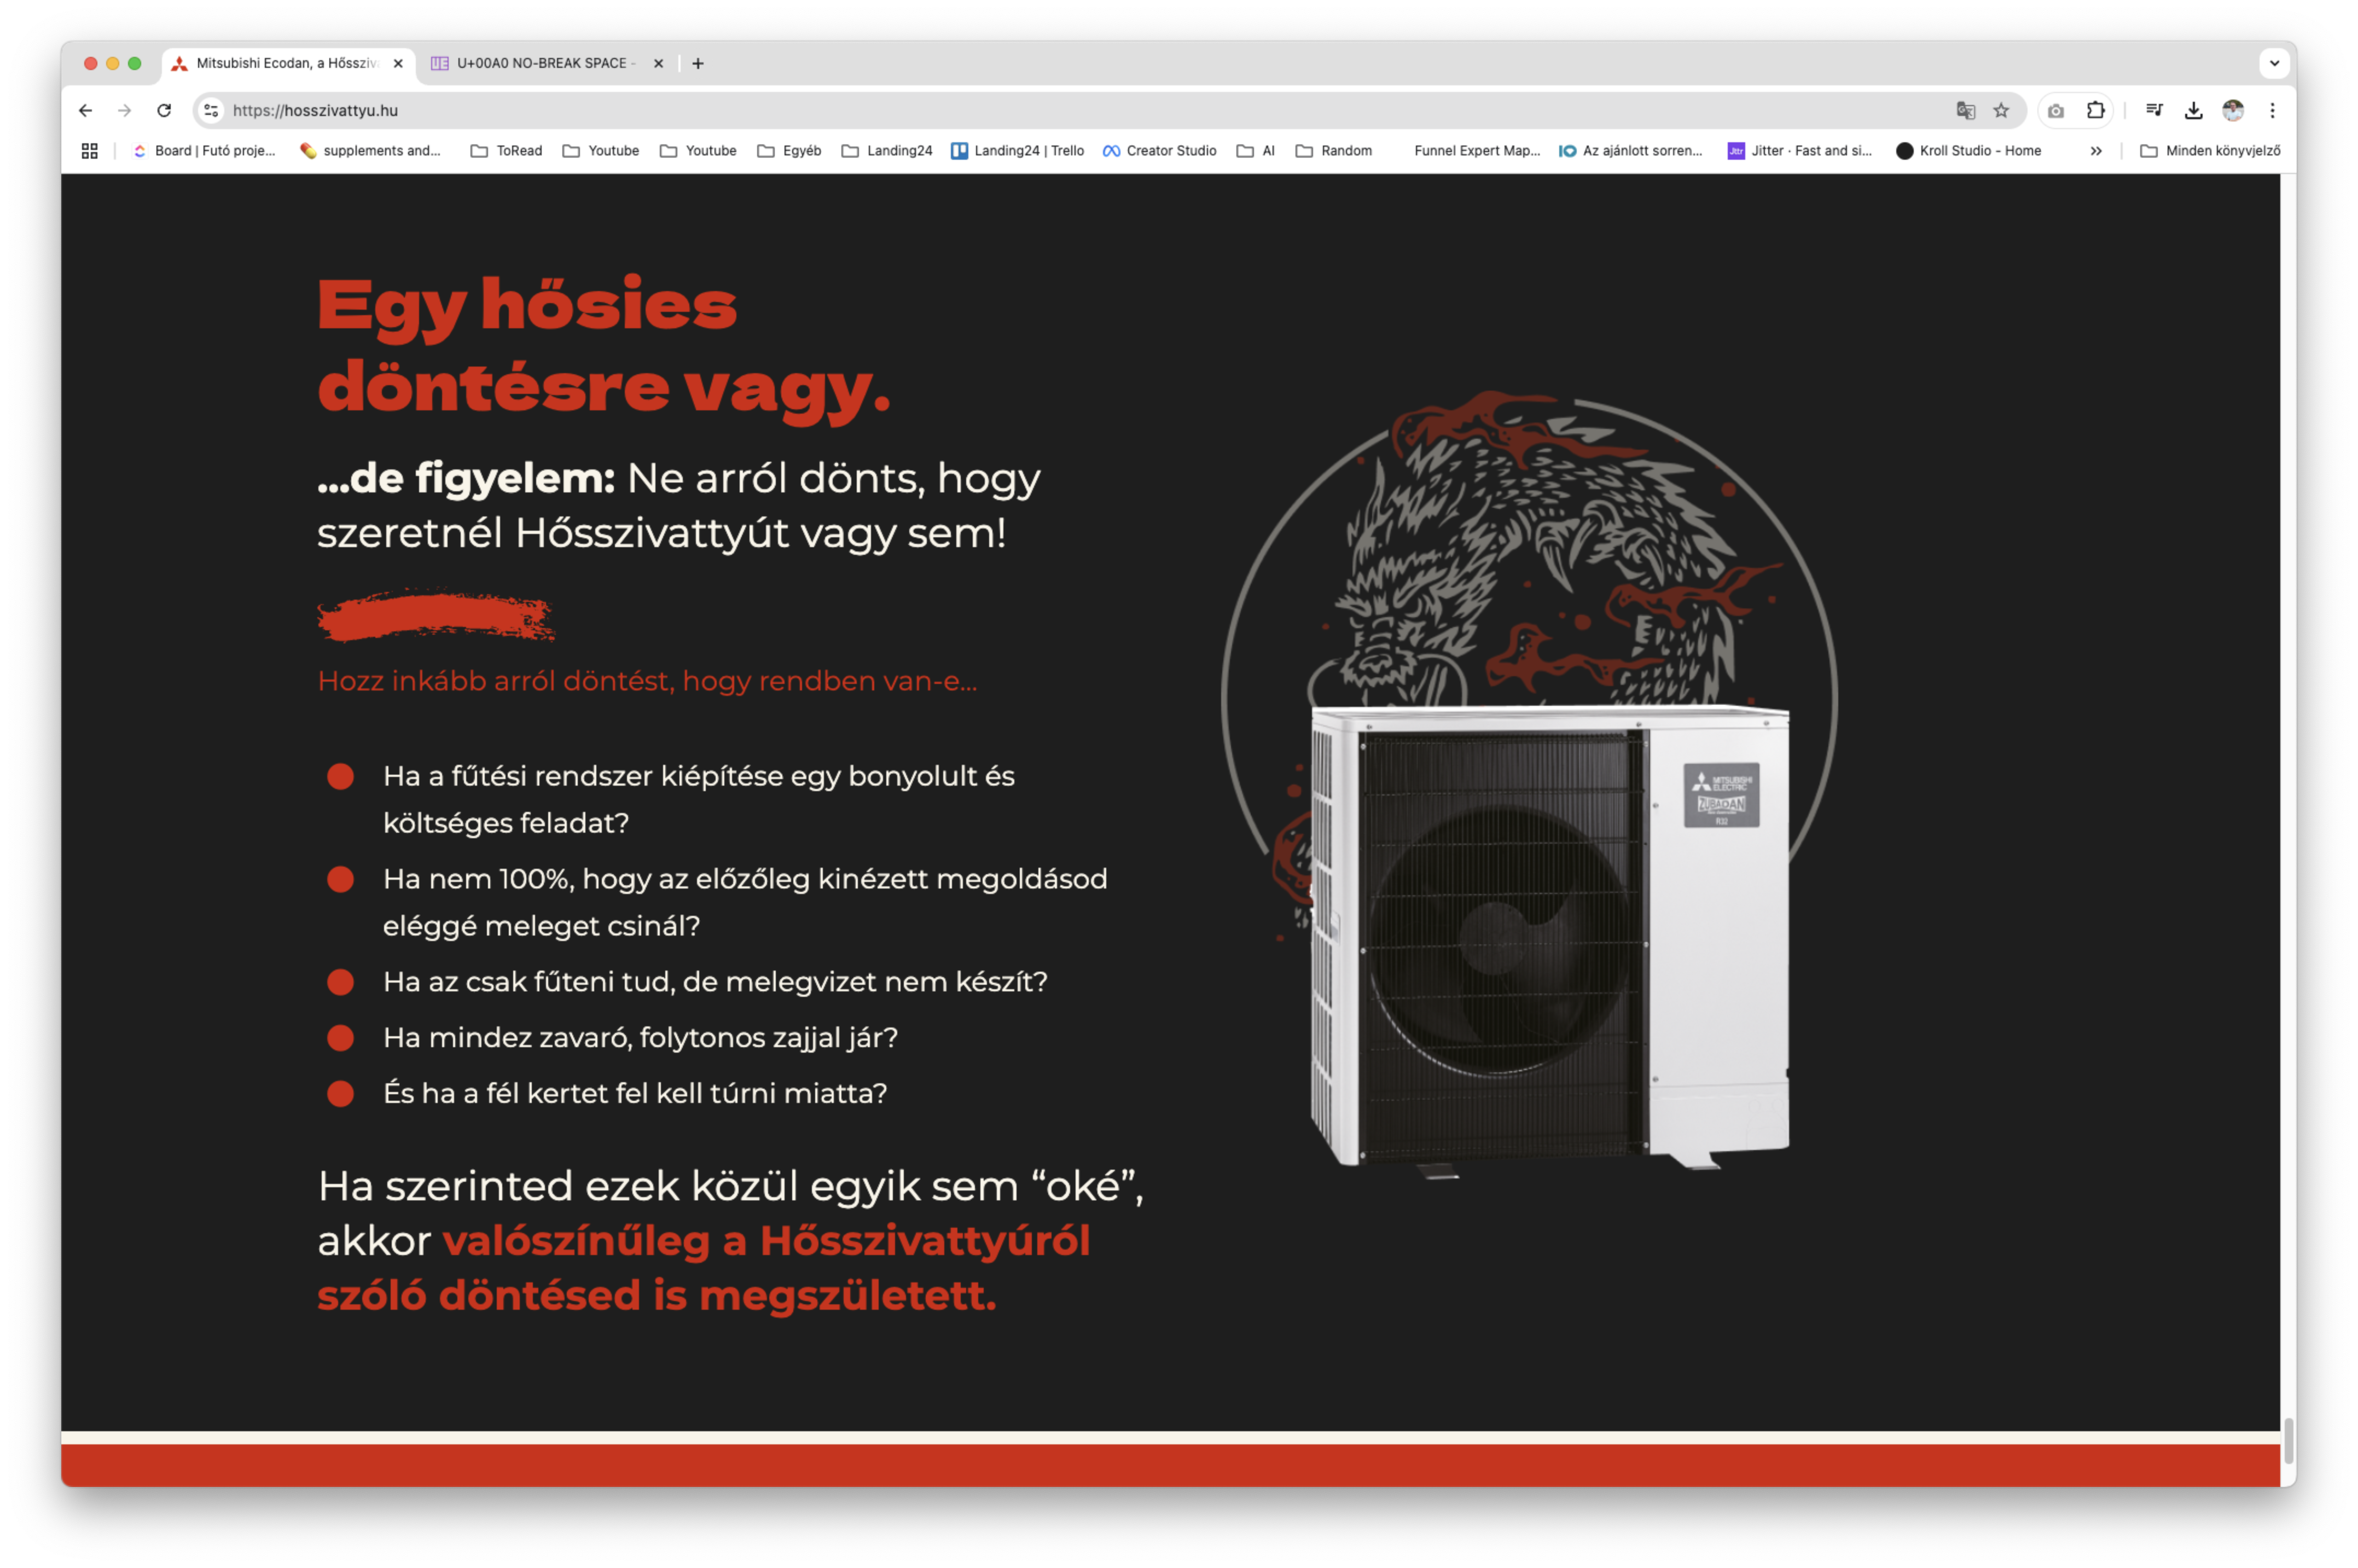Open the Landing24 | Trello bookmark
The height and width of the screenshot is (1568, 2358).
pyautogui.click(x=1017, y=151)
